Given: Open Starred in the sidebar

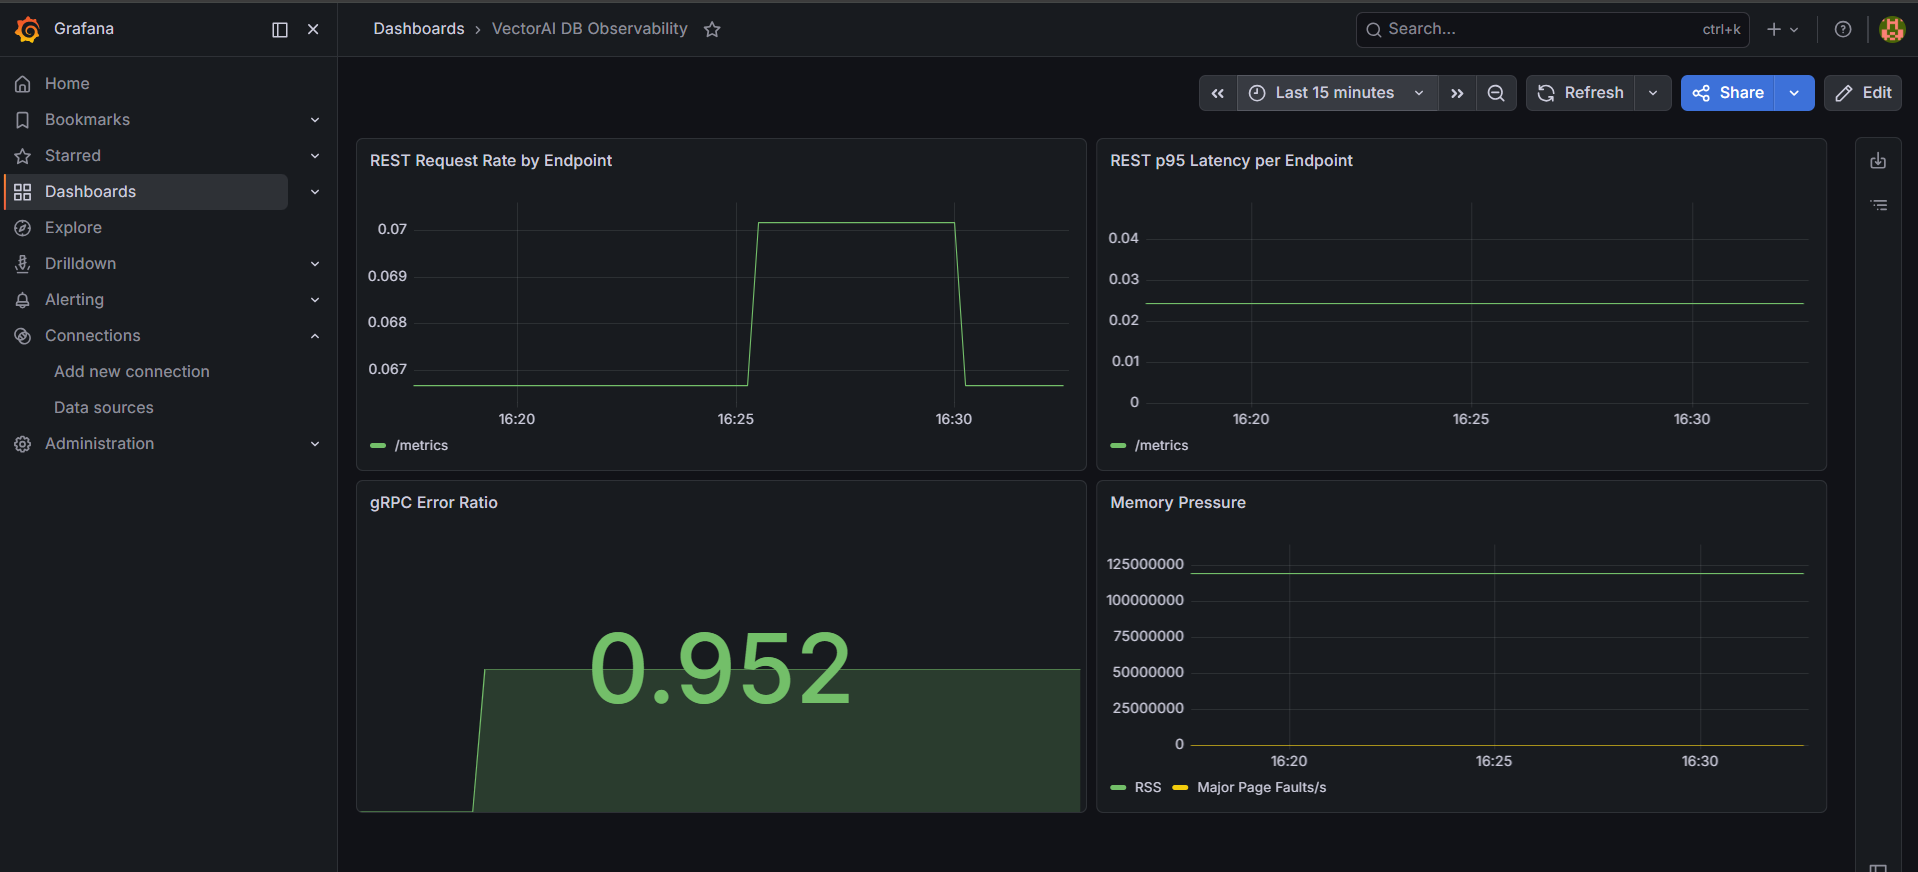Looking at the screenshot, I should (73, 156).
